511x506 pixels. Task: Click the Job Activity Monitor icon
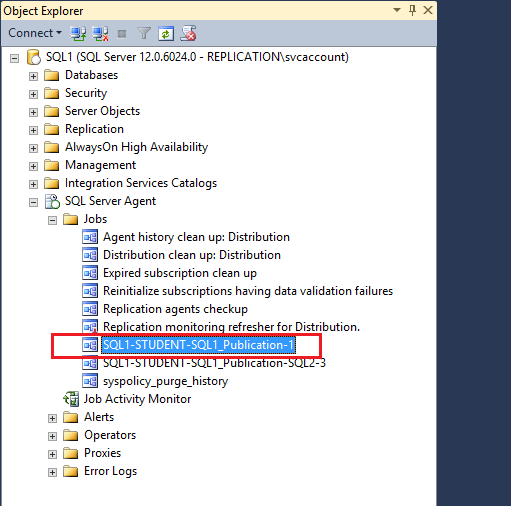point(71,399)
